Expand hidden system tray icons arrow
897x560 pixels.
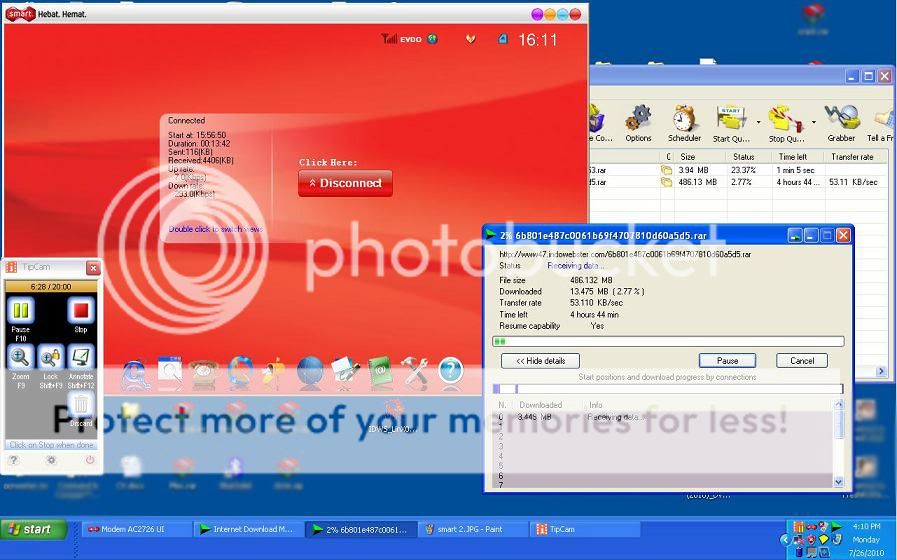785,539
